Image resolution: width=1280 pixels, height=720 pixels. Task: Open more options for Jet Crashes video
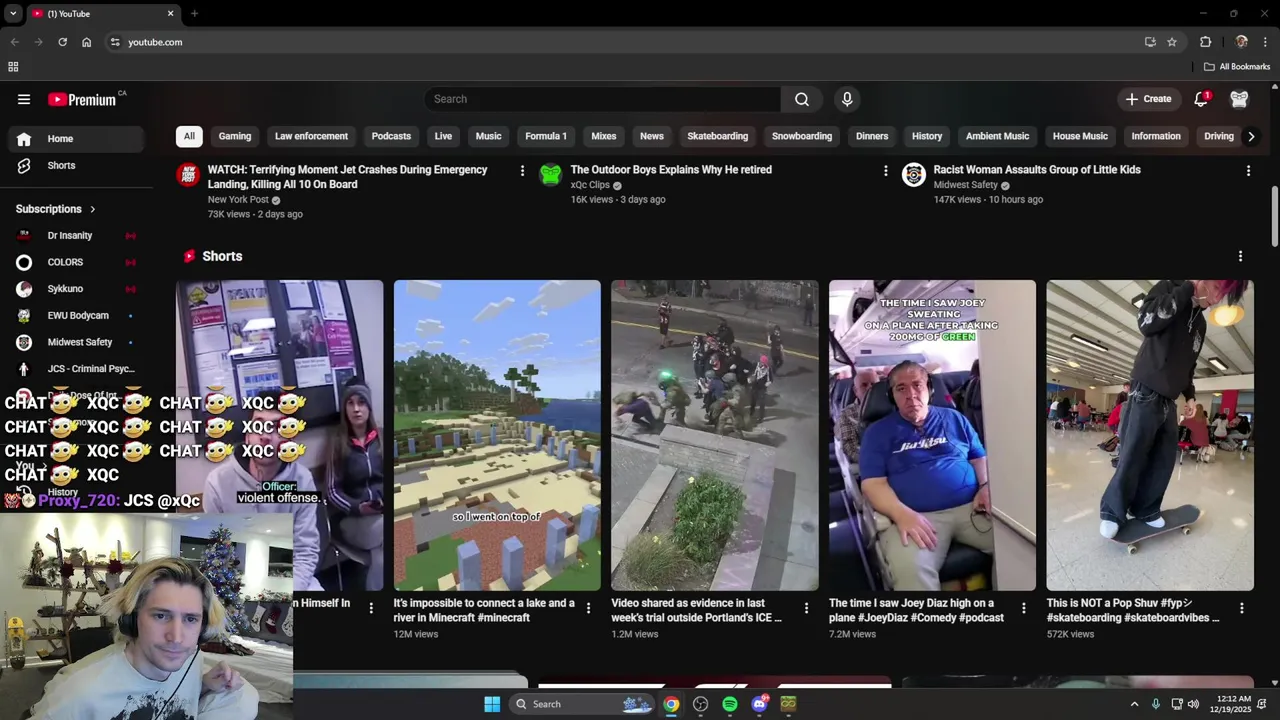click(x=522, y=171)
